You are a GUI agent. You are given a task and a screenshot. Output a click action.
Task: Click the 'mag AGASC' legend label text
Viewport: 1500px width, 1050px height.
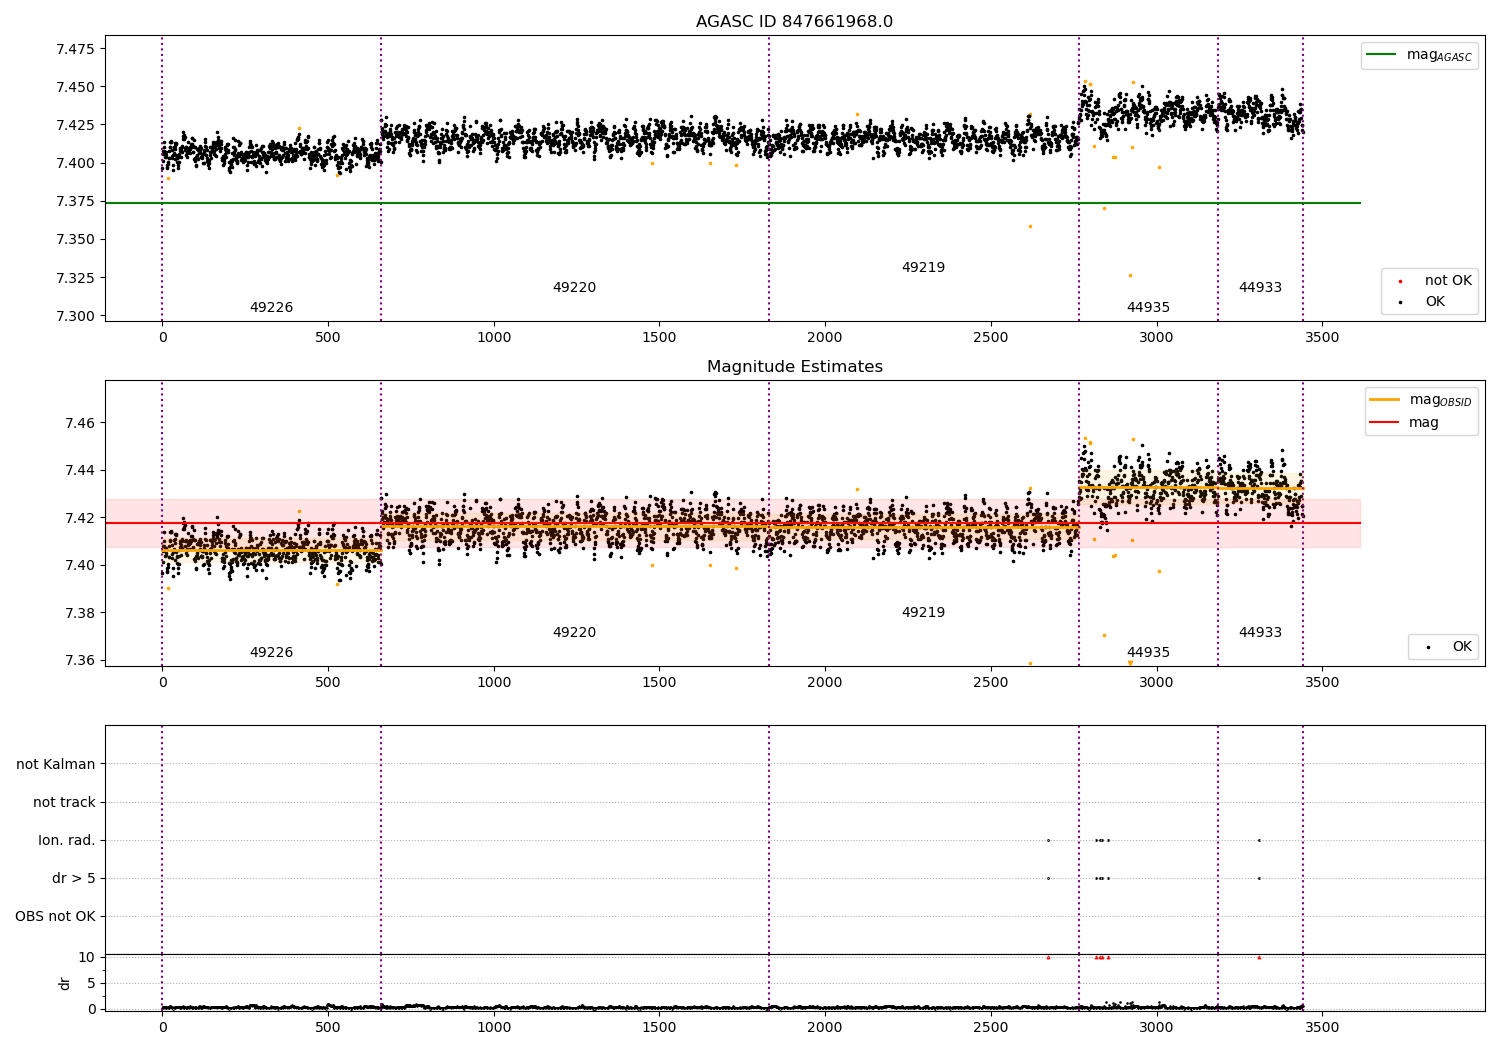[1439, 56]
